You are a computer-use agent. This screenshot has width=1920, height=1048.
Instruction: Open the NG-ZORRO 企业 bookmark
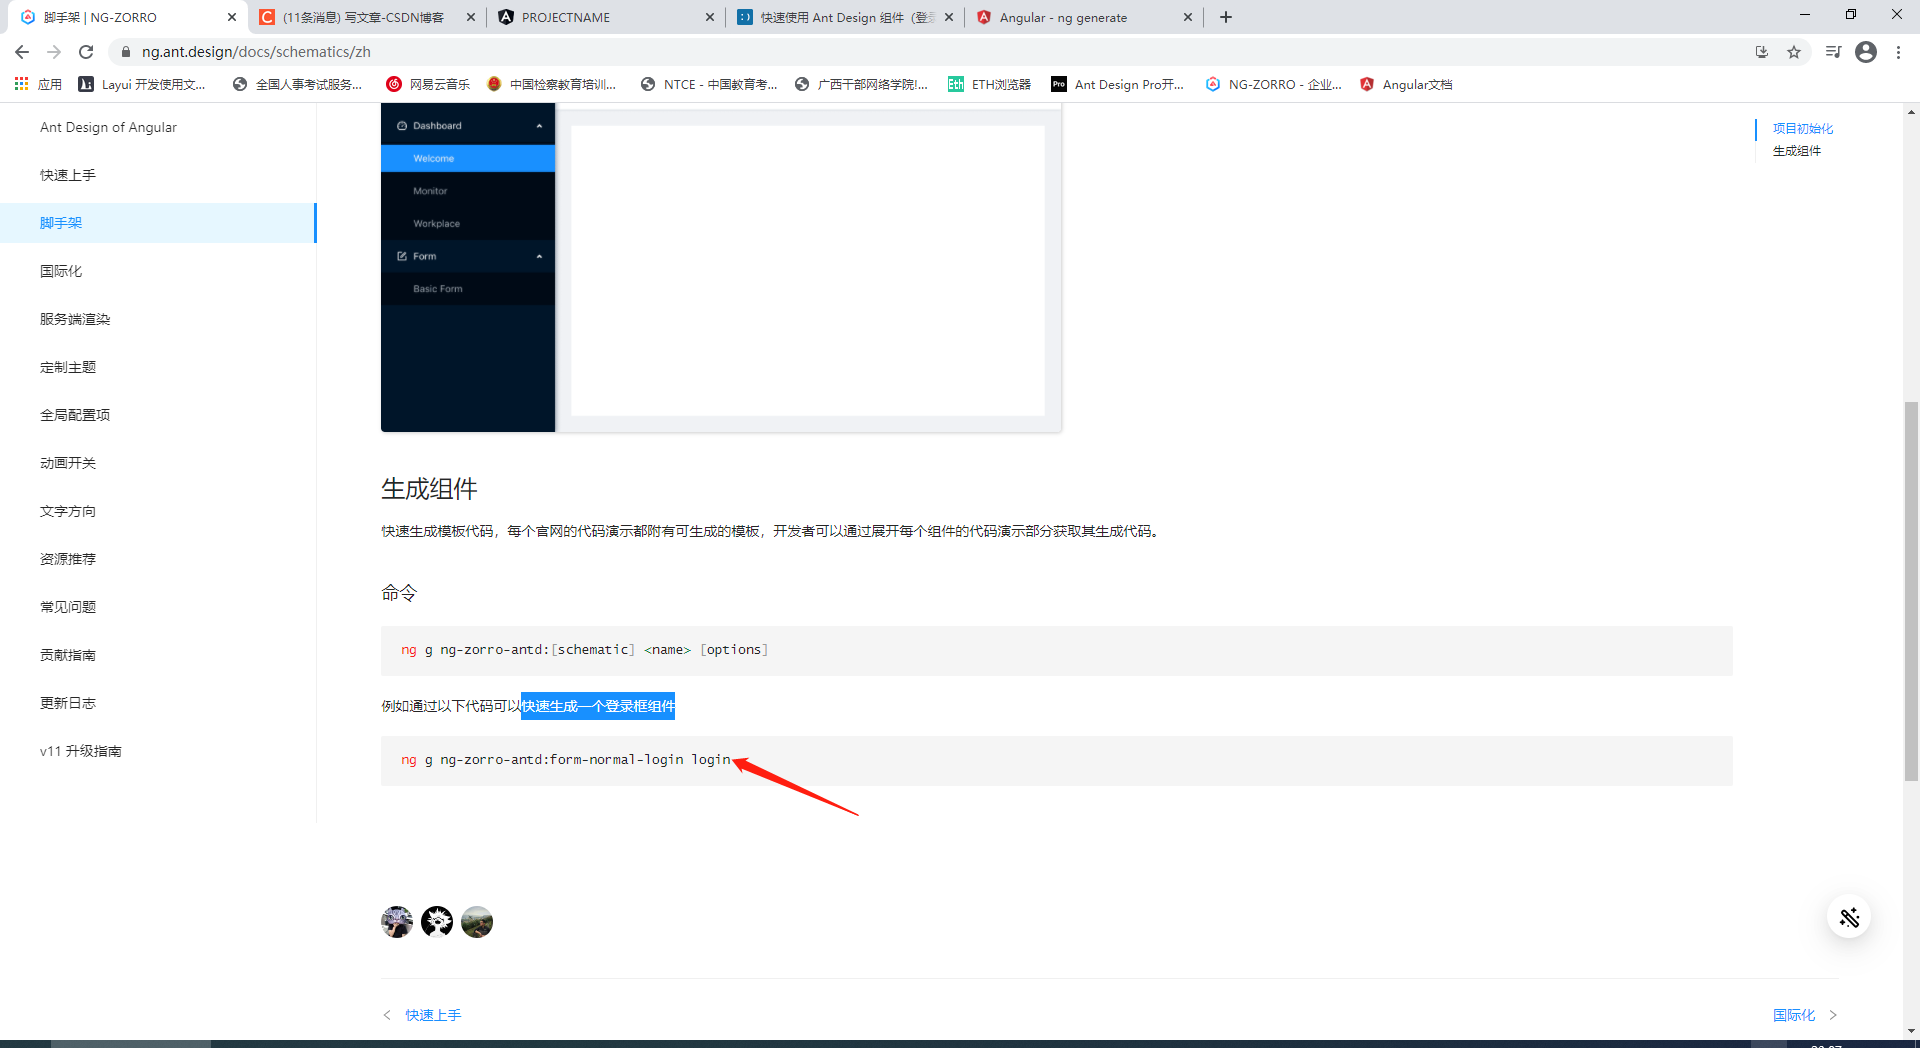pos(1273,84)
